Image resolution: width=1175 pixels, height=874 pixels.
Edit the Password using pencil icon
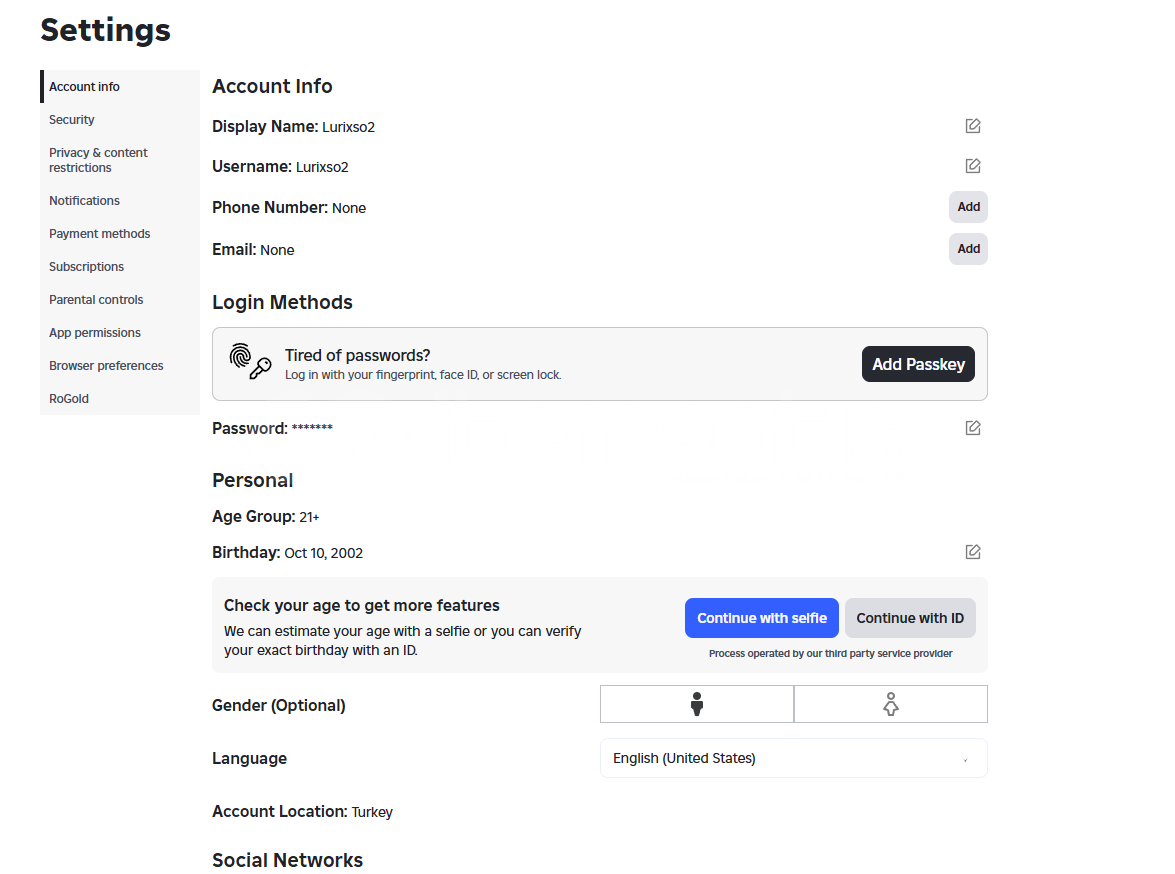[x=973, y=428]
